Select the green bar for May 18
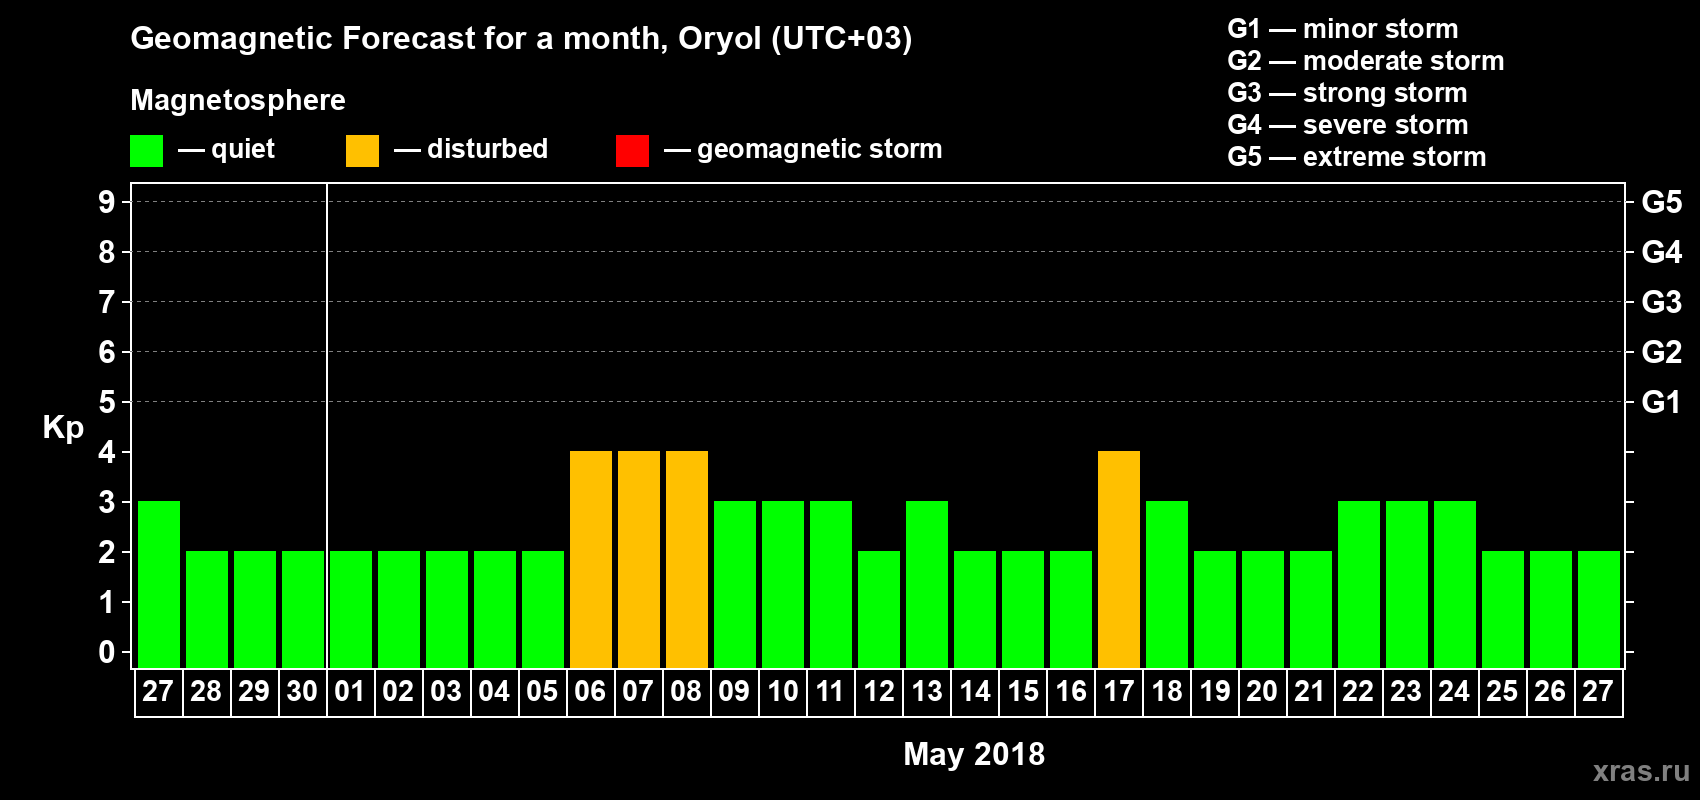This screenshot has width=1700, height=800. 1167,584
